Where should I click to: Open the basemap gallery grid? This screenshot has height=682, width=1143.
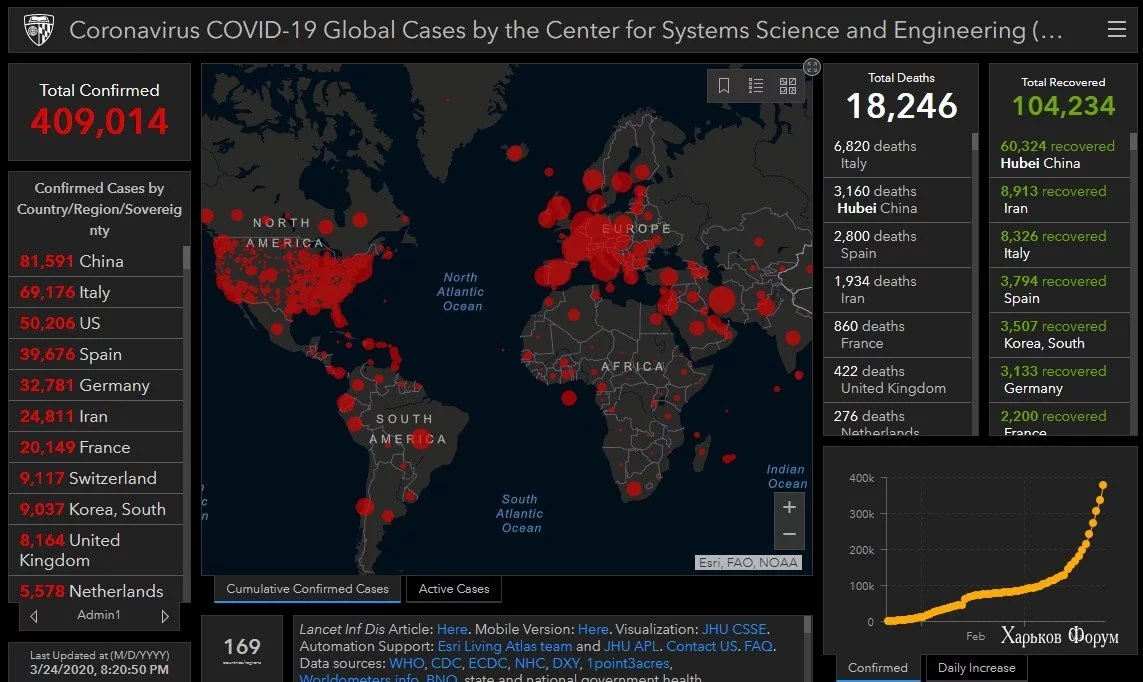tap(788, 86)
